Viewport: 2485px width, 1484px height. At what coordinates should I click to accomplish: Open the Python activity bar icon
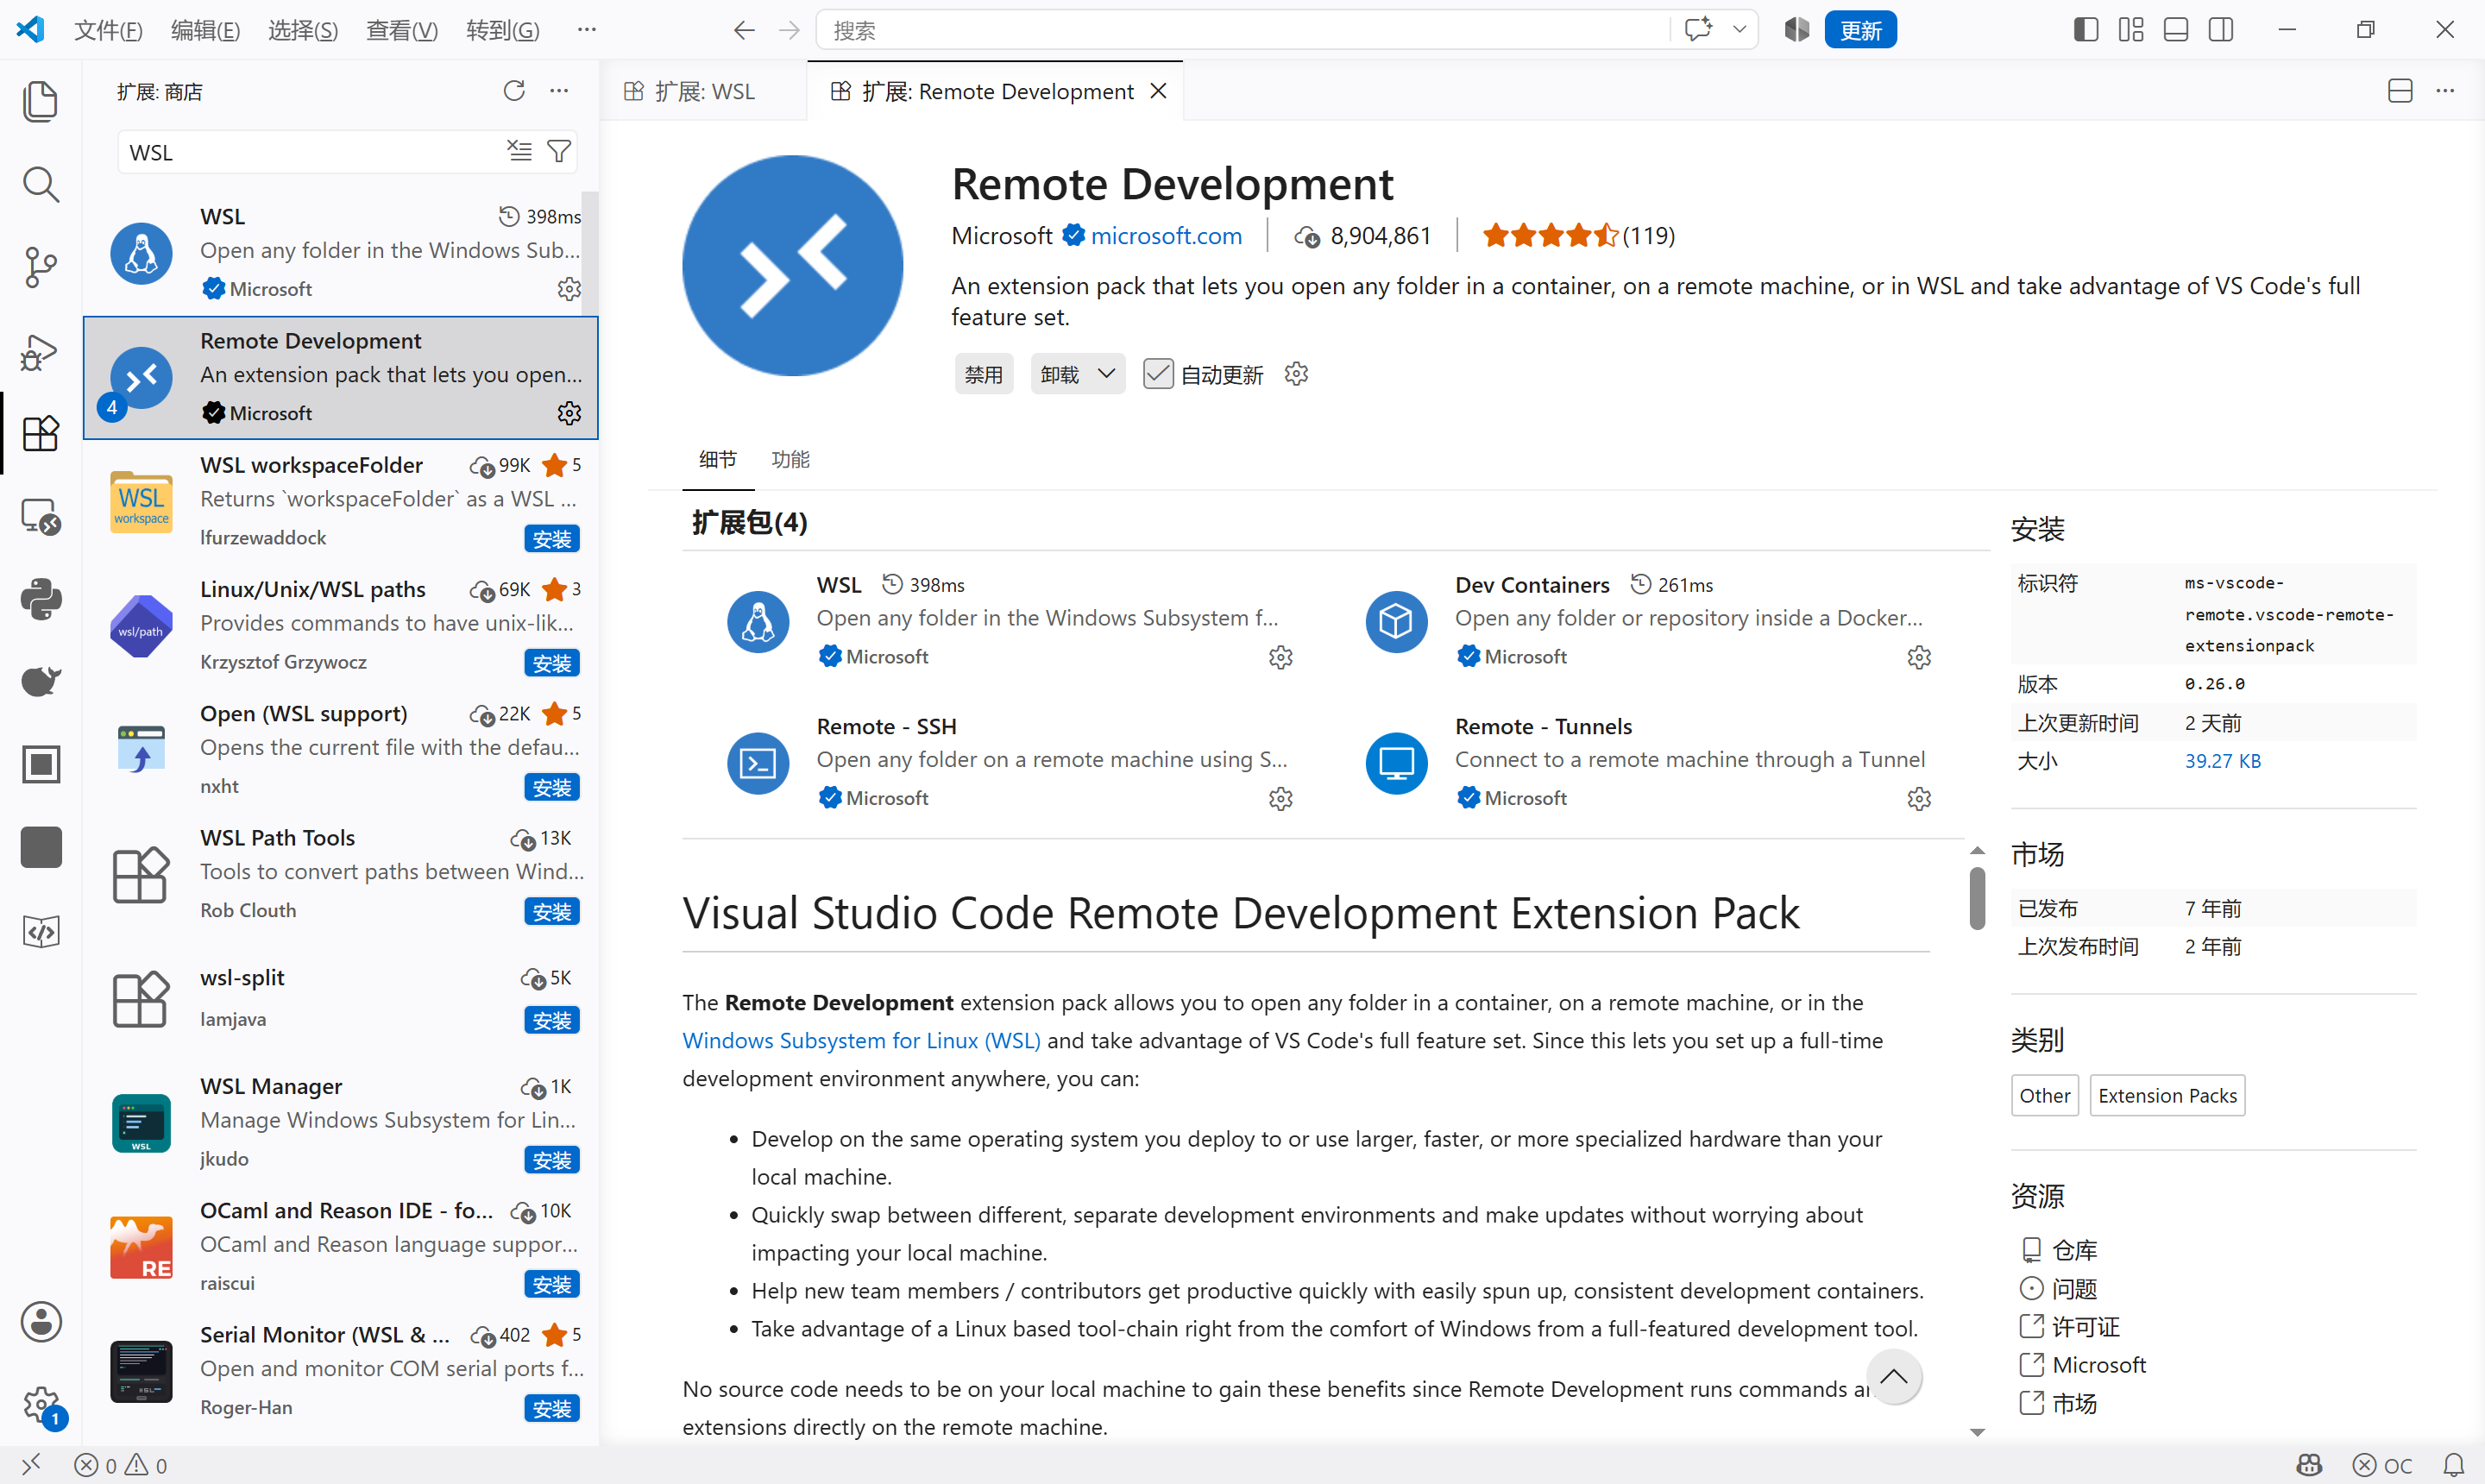click(x=41, y=599)
